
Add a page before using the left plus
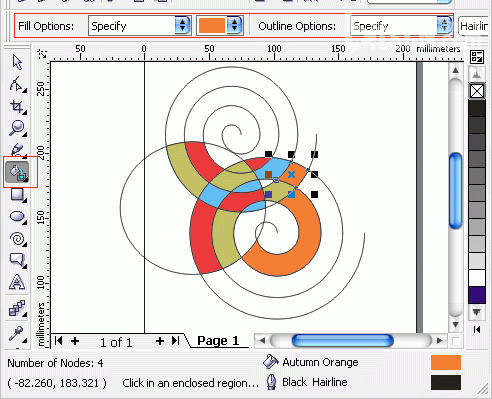[x=75, y=341]
